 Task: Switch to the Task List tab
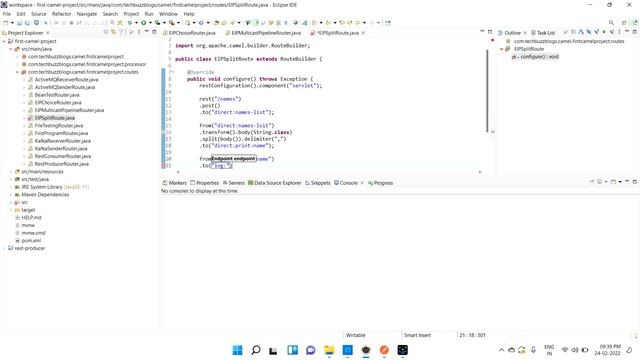pyautogui.click(x=543, y=33)
